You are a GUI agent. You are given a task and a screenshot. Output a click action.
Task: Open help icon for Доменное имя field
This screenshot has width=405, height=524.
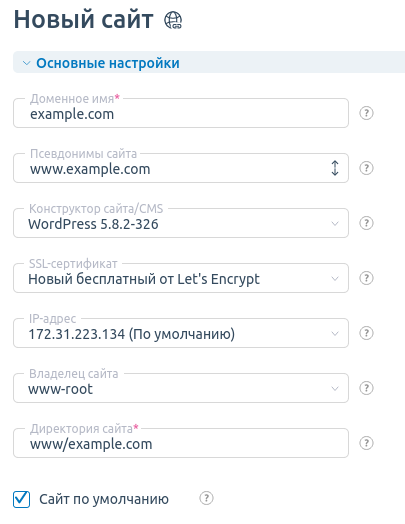click(x=366, y=113)
